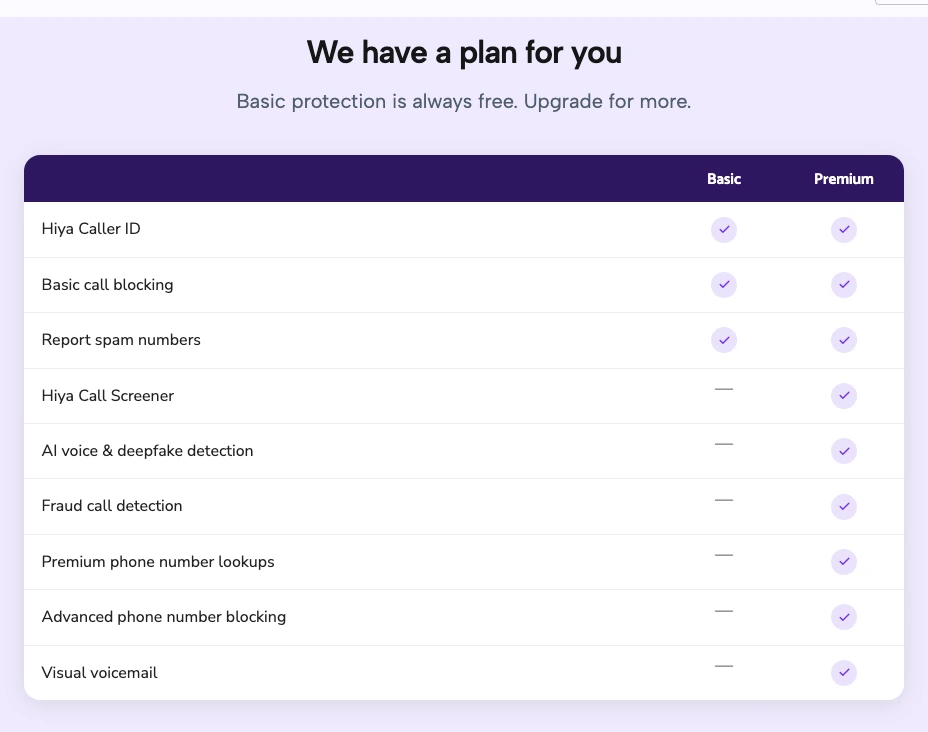Click Basic dash for Visual voicemail
928x732 pixels.
point(724,666)
